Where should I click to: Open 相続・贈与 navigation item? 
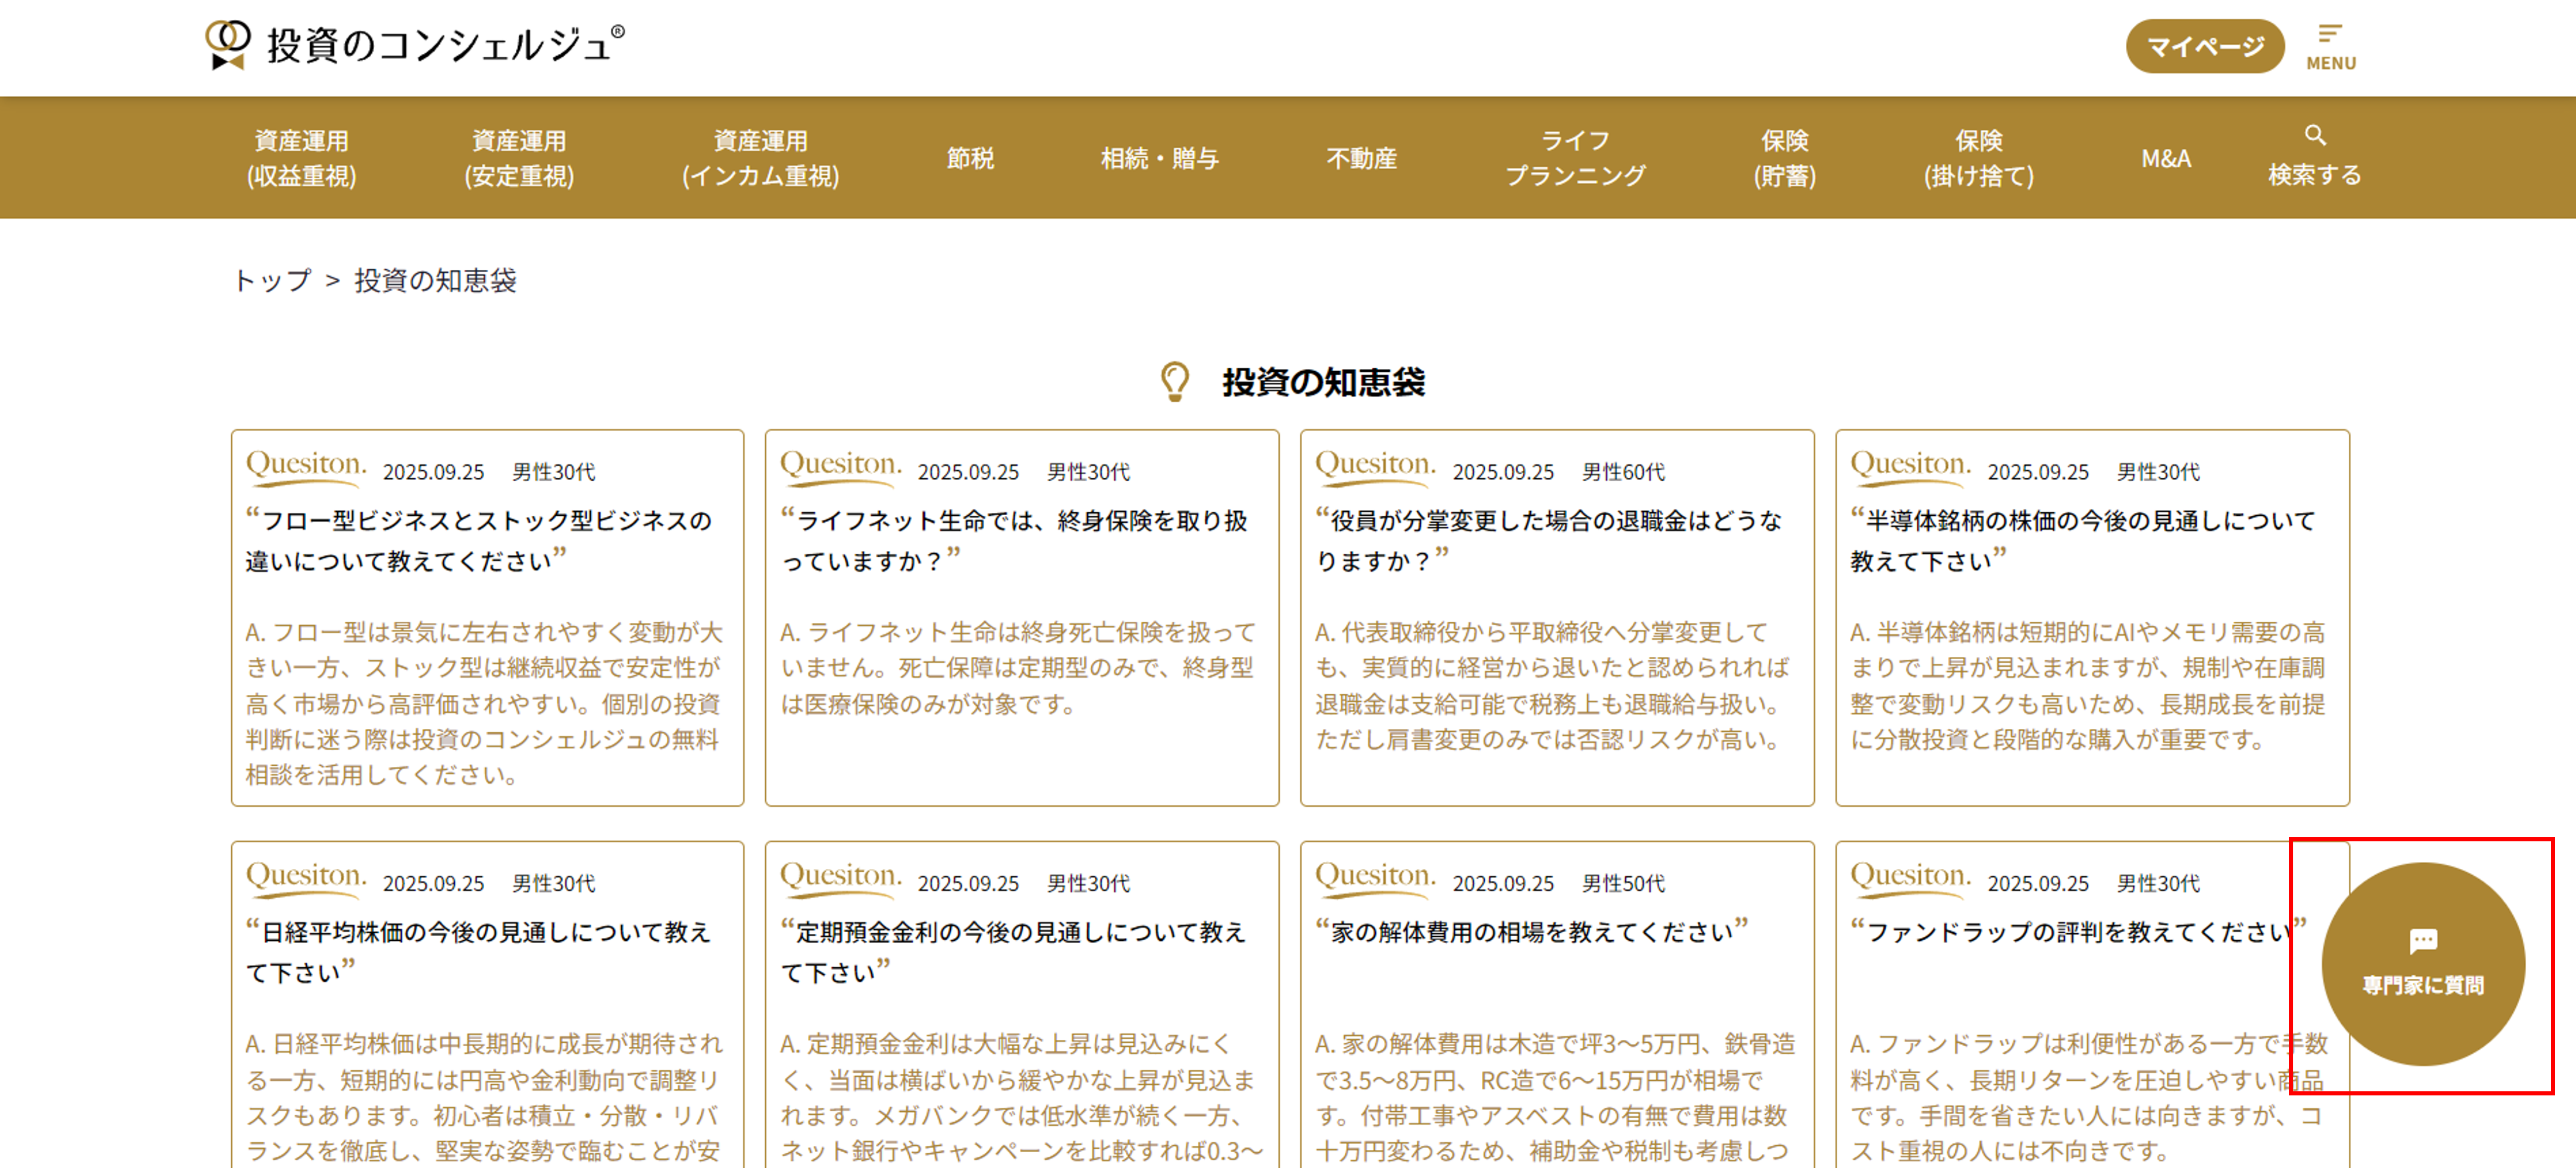pyautogui.click(x=1159, y=158)
